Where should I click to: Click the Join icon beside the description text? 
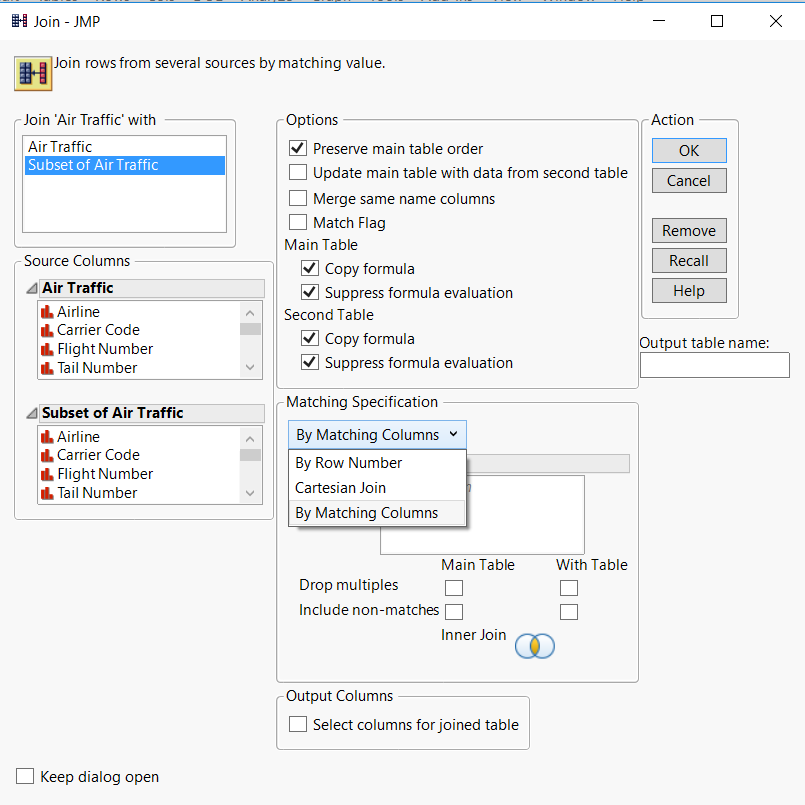[33, 73]
